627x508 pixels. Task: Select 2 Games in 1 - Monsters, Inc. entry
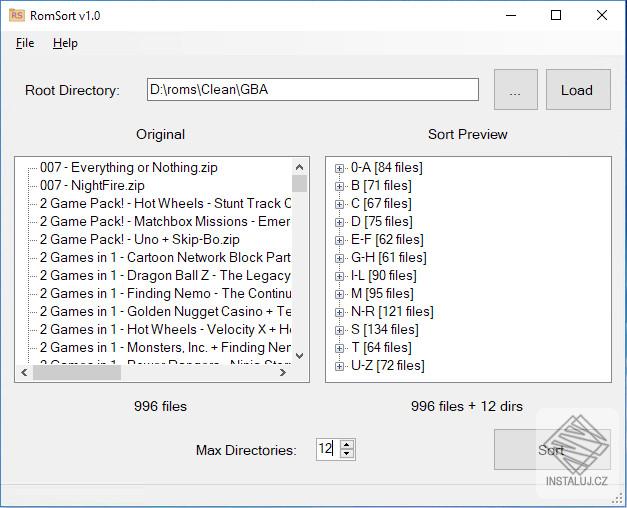click(x=165, y=347)
